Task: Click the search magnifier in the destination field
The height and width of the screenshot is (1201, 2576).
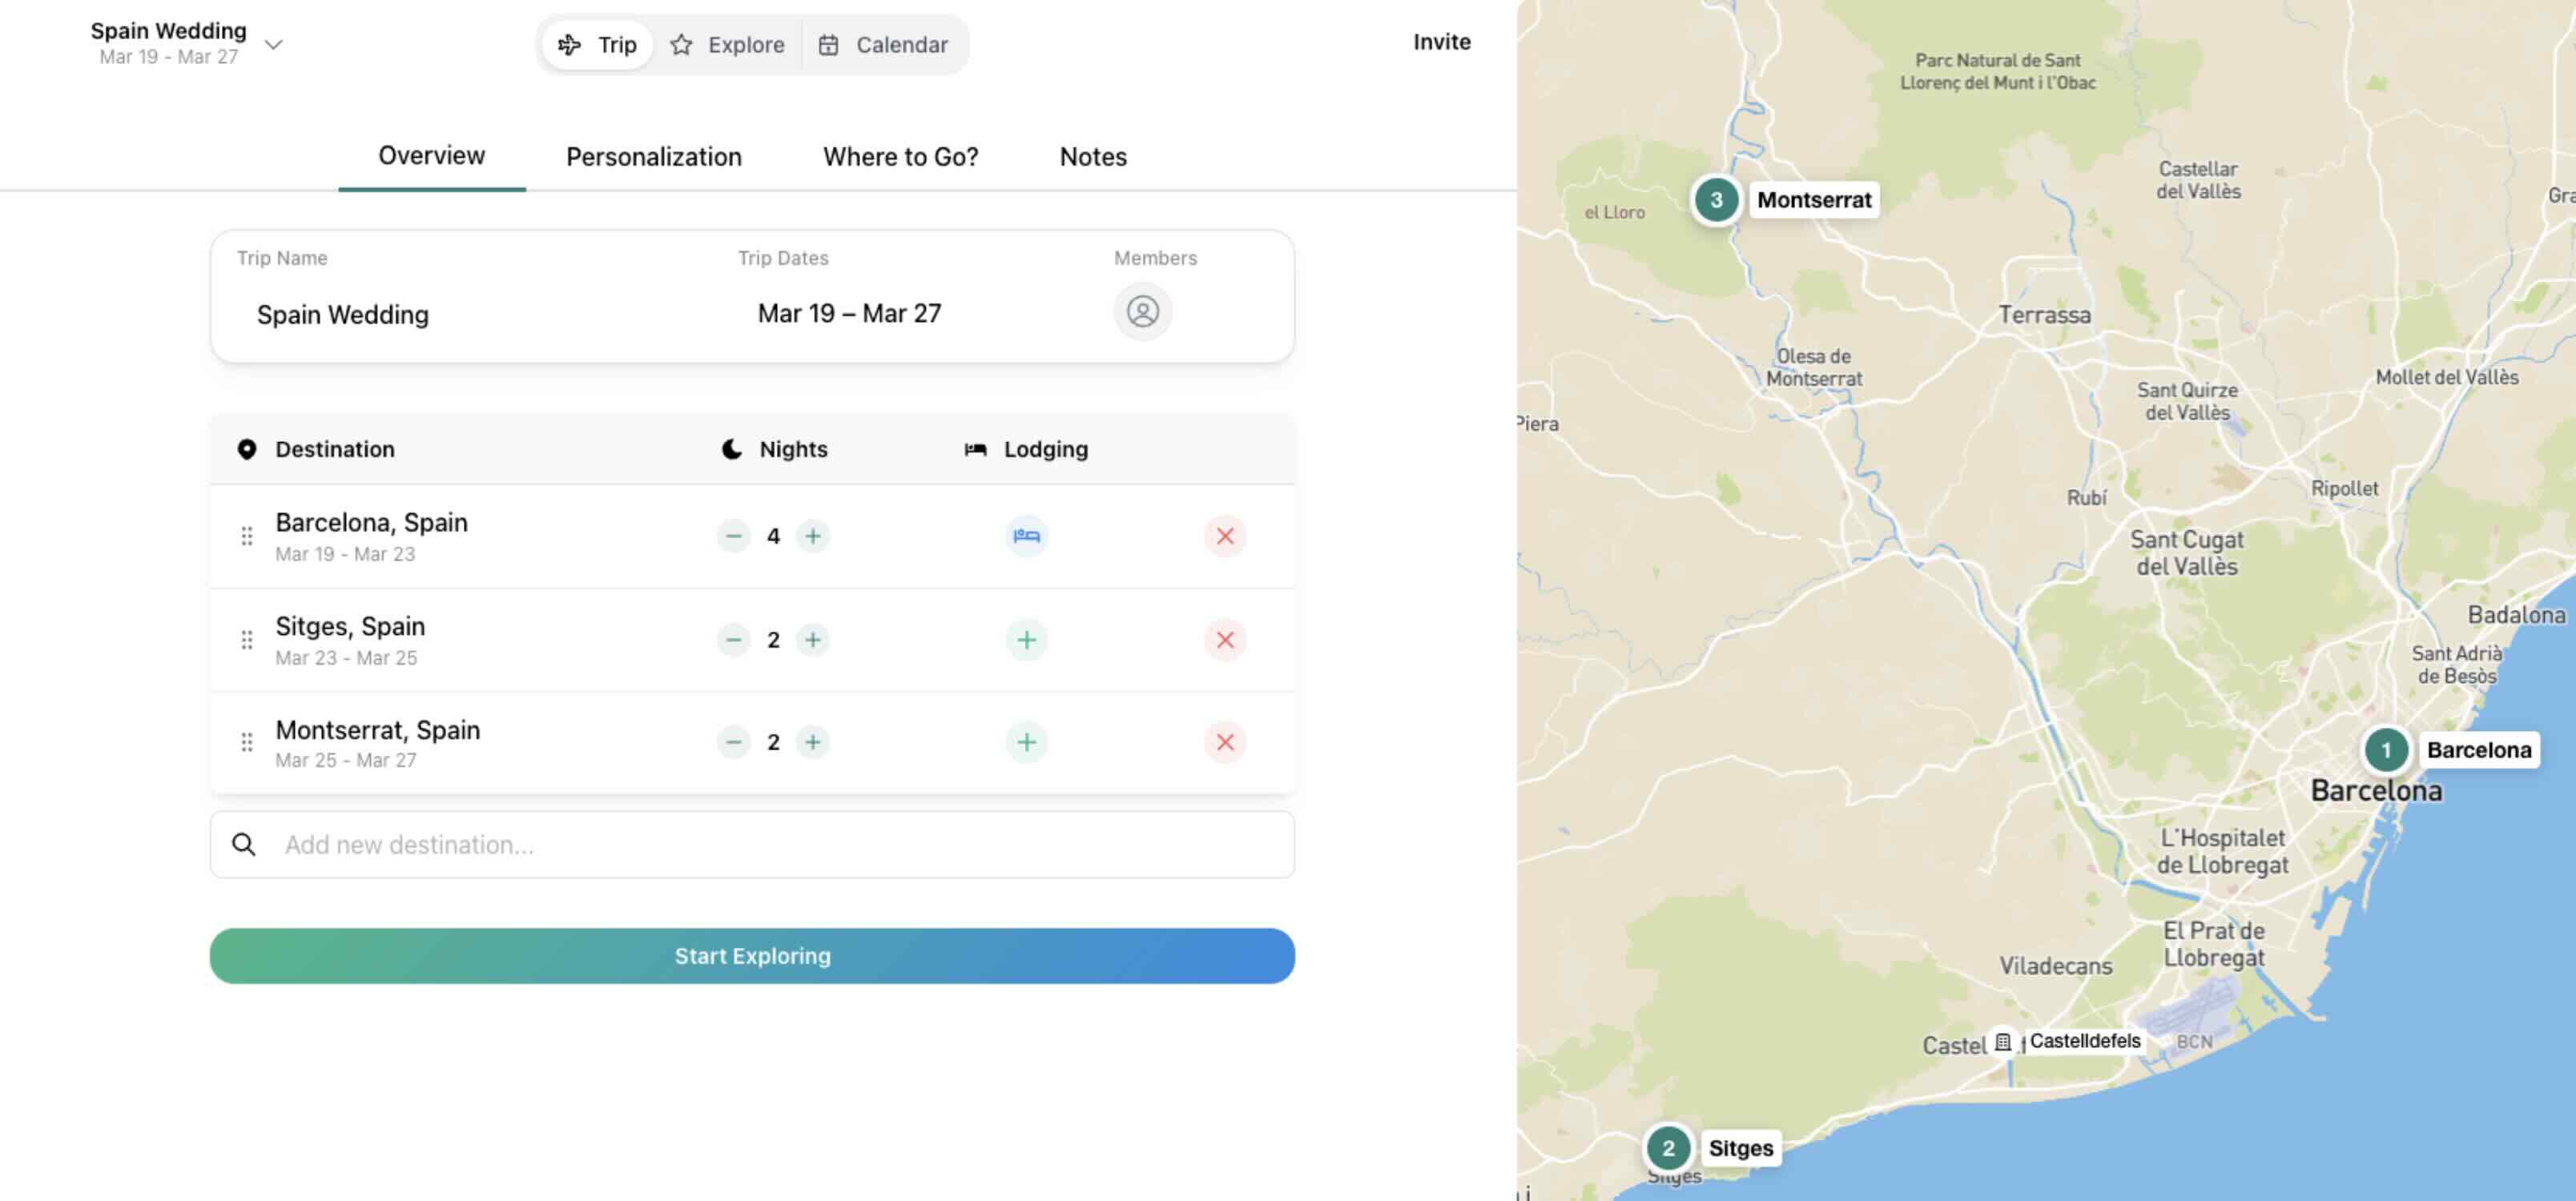Action: 243,845
